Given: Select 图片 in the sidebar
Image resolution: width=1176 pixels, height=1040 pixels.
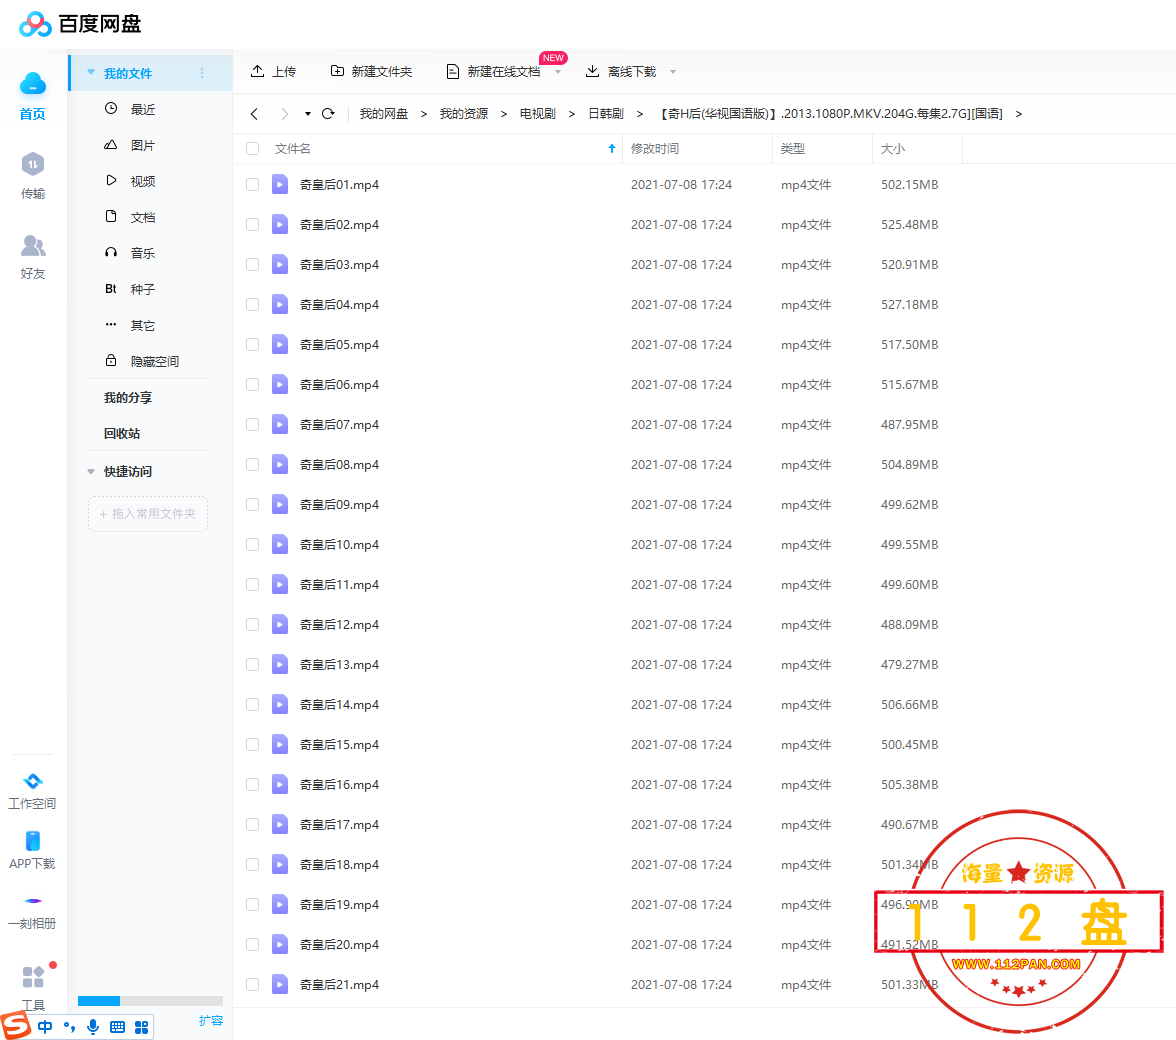Looking at the screenshot, I should pyautogui.click(x=142, y=145).
